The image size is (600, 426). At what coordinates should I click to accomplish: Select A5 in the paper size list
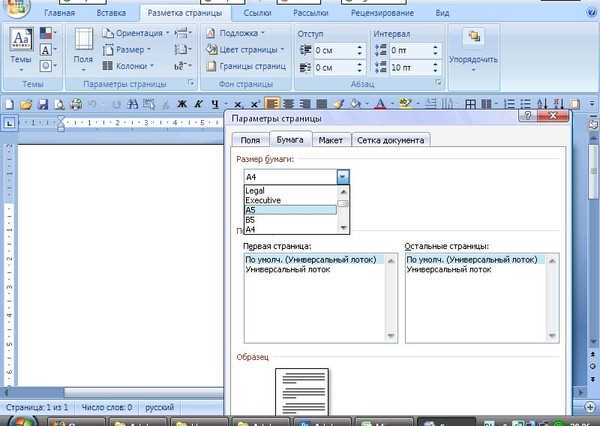tap(290, 210)
